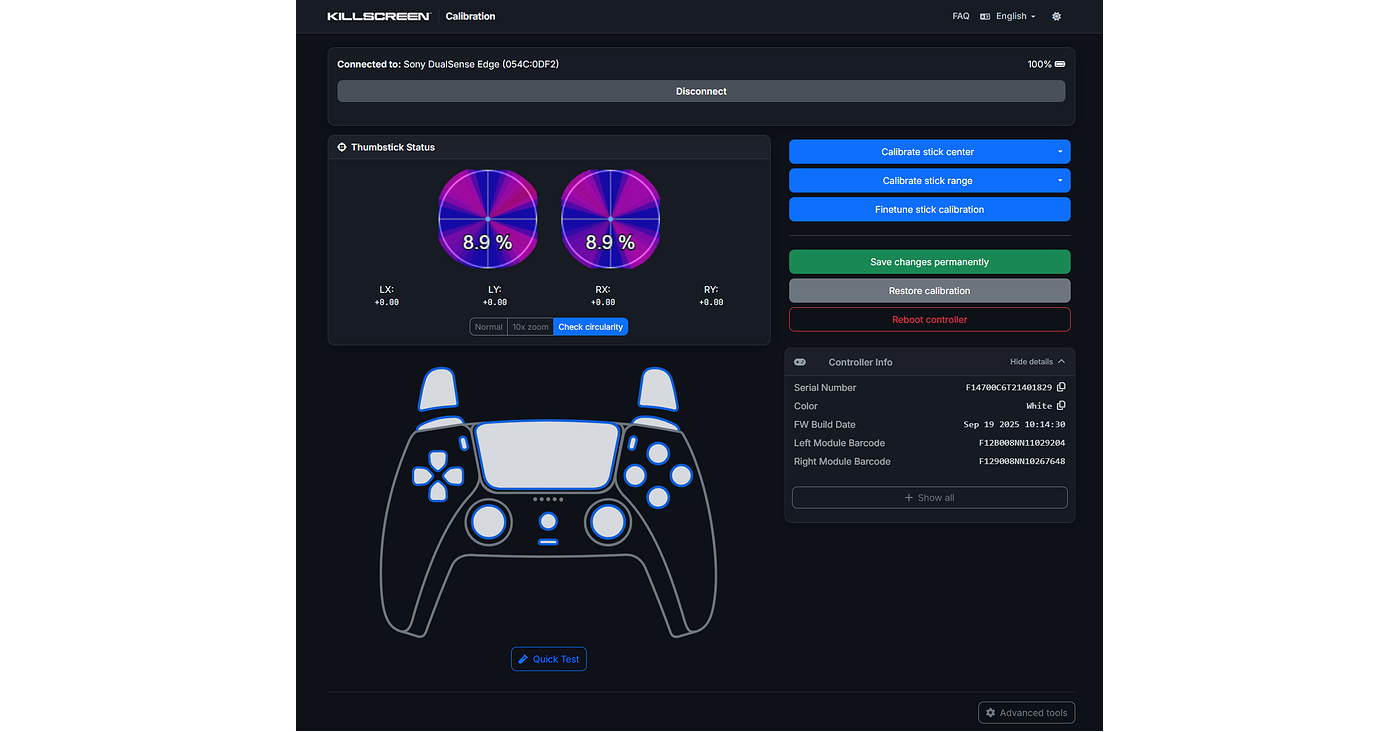The image size is (1399, 732).
Task: Click Restore calibration
Action: [930, 291]
